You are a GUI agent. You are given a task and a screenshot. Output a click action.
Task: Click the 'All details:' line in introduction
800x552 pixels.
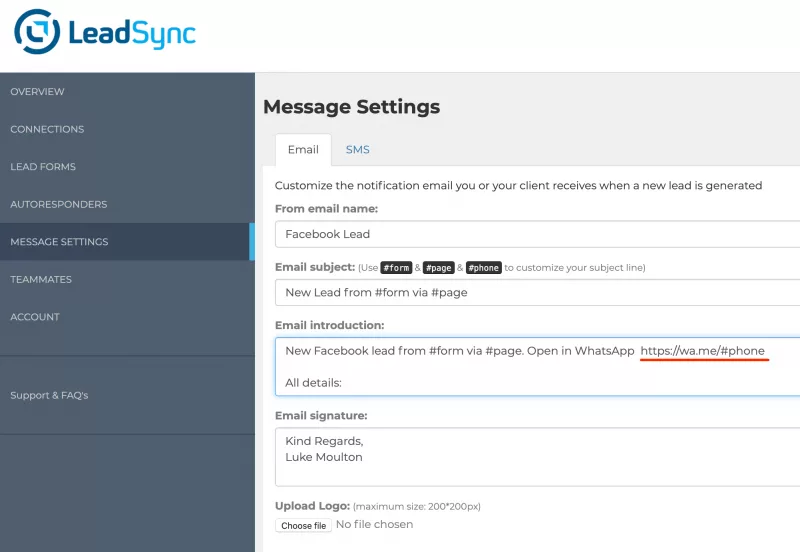313,383
